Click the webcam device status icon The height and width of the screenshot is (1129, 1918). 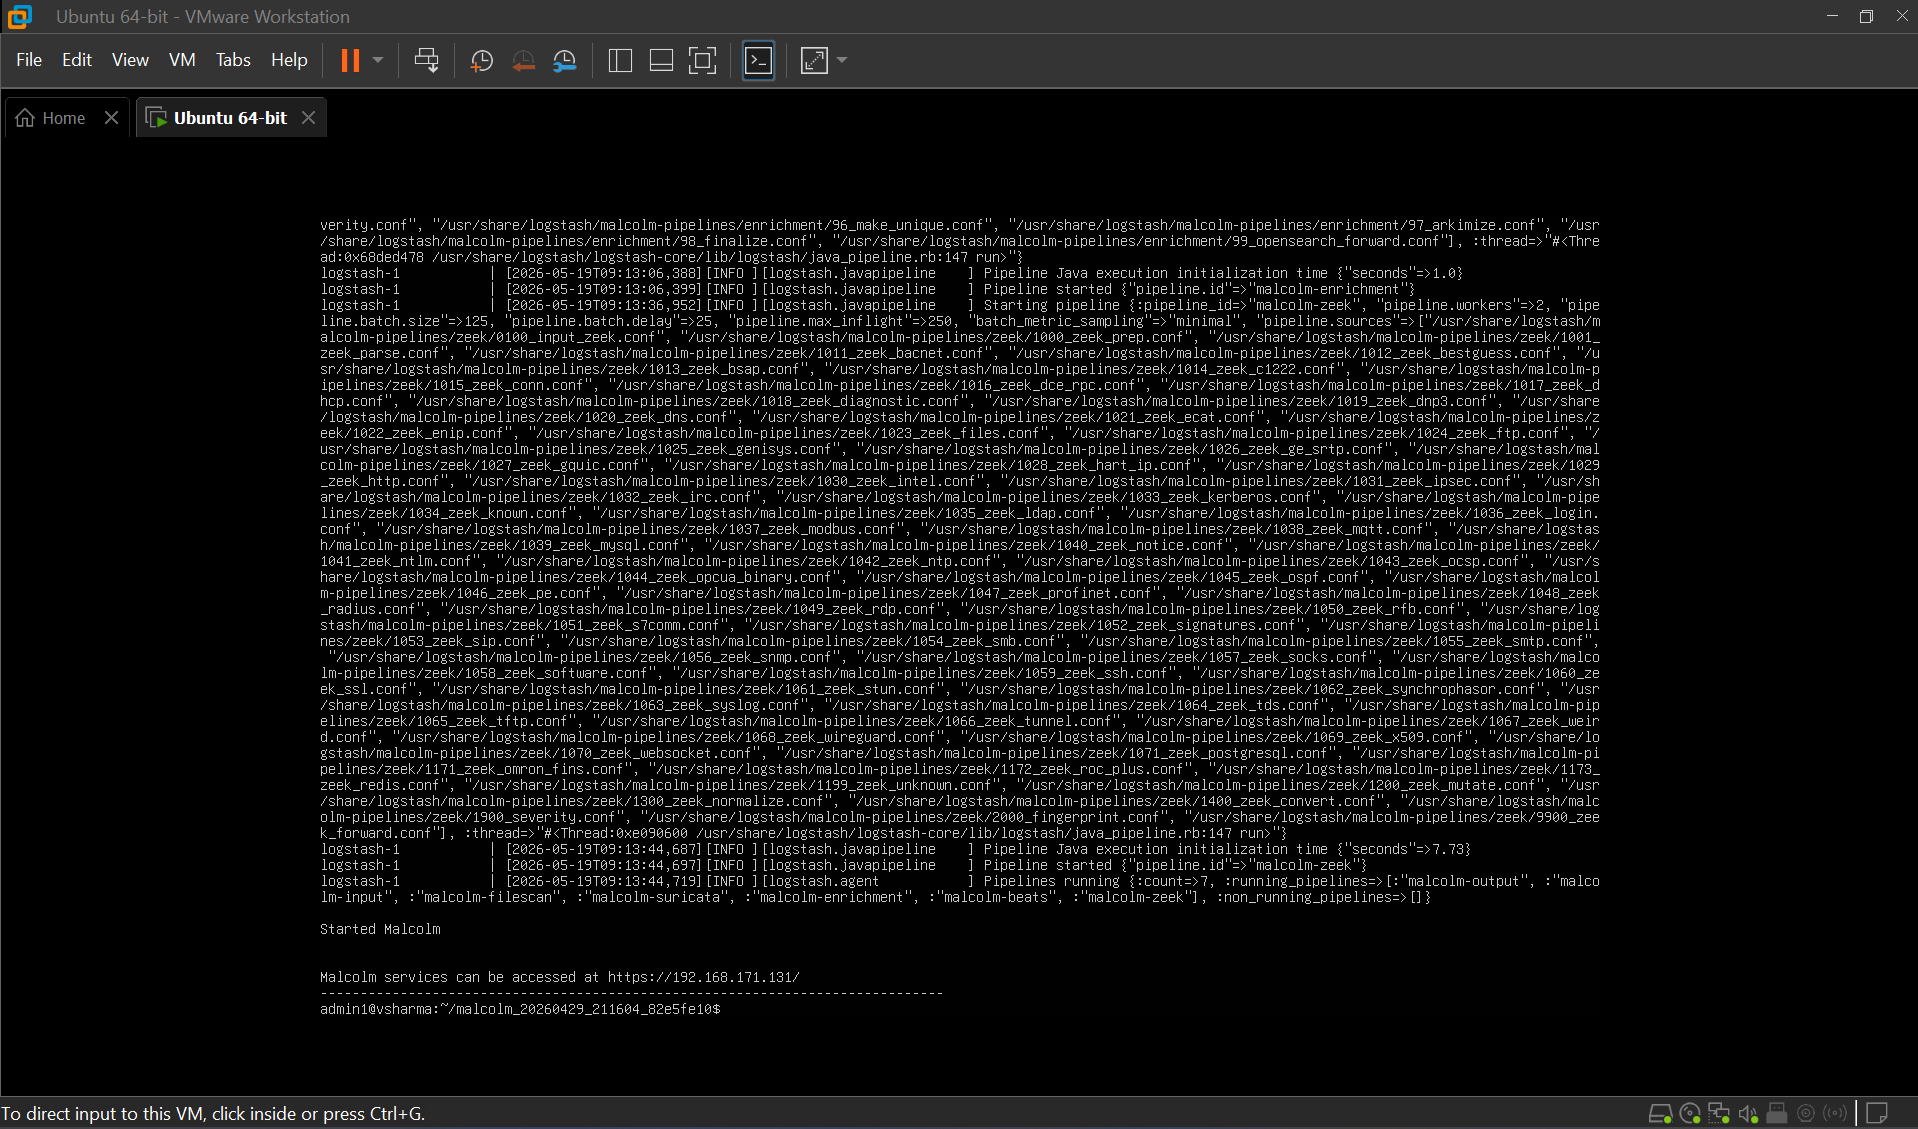[x=1806, y=1113]
